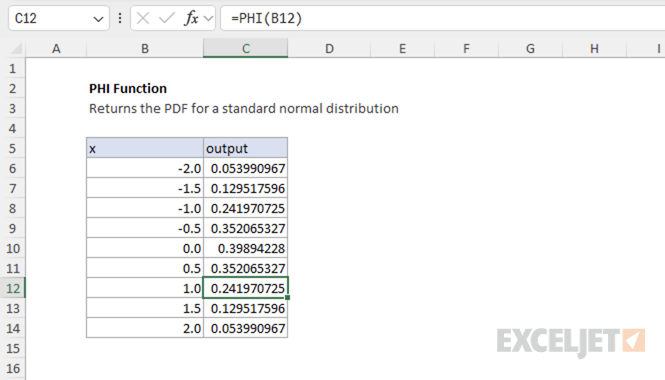The image size is (665, 380).
Task: Click the formula bar containing =PHI(B12)
Action: click(x=443, y=18)
